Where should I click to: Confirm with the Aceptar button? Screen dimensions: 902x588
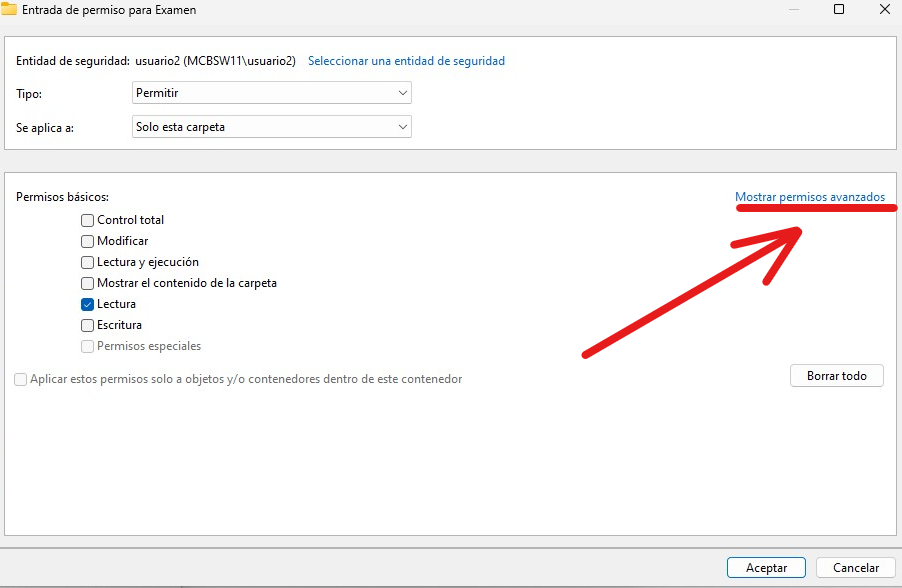click(766, 567)
